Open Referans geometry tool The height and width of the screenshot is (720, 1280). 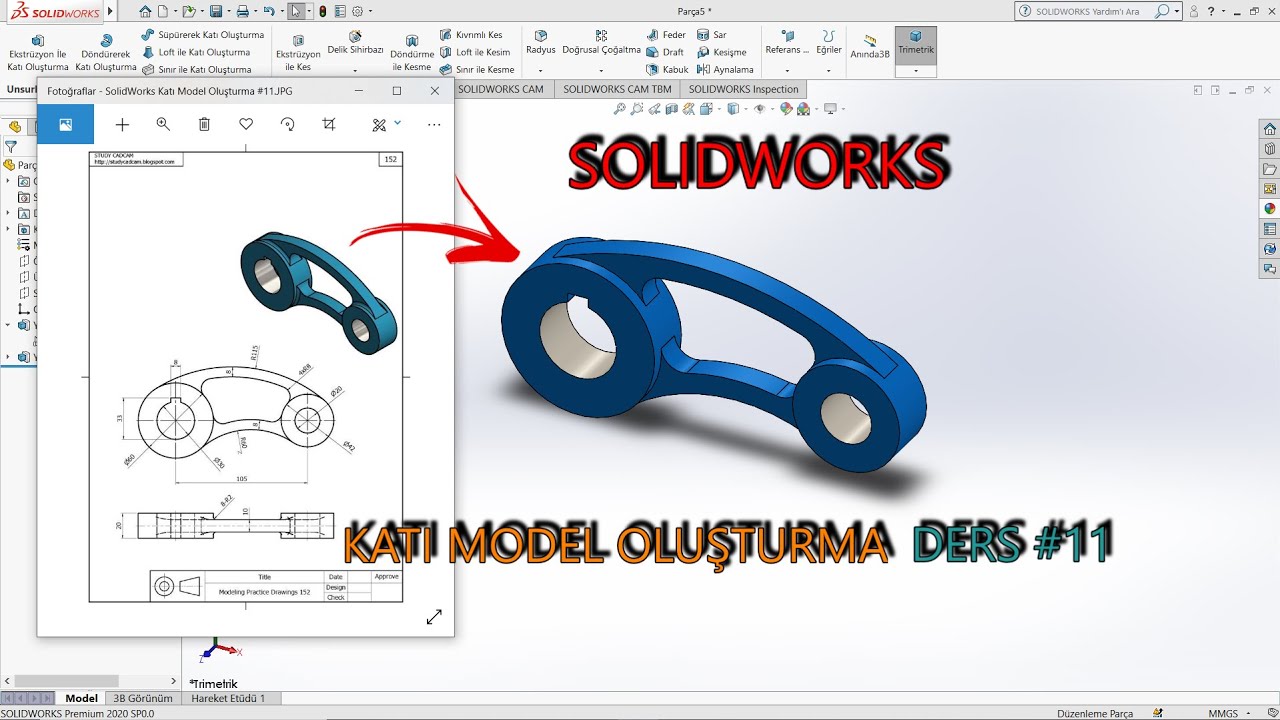787,43
